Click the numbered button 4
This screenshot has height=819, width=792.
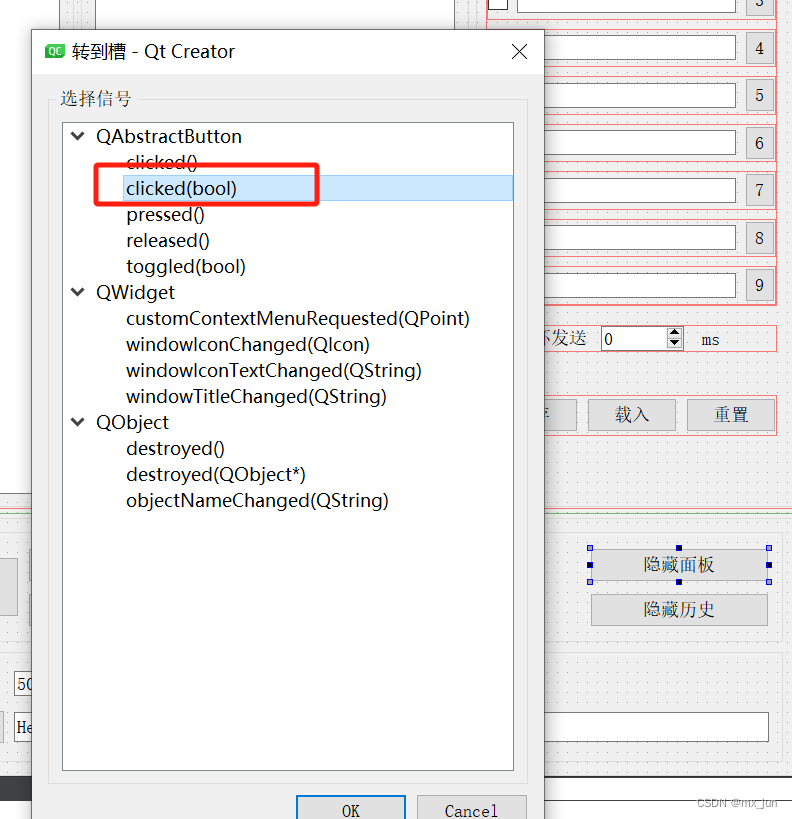pos(760,49)
